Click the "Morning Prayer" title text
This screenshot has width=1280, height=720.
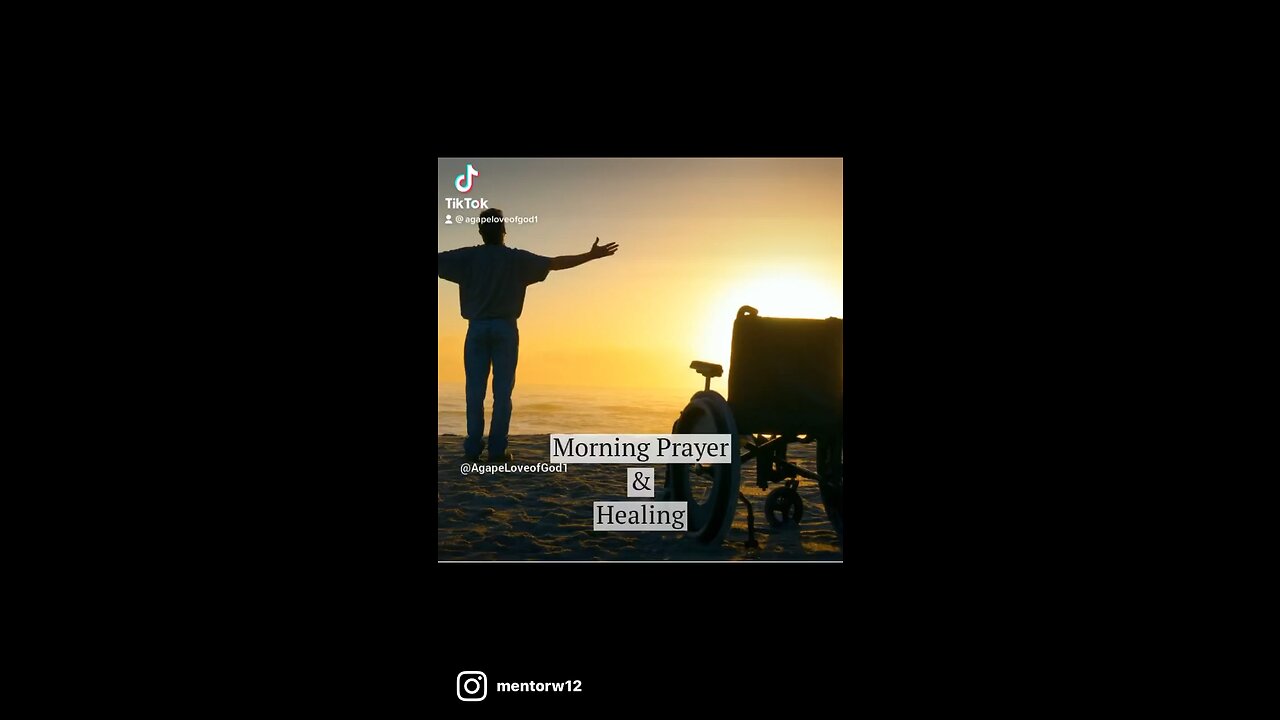pos(641,448)
